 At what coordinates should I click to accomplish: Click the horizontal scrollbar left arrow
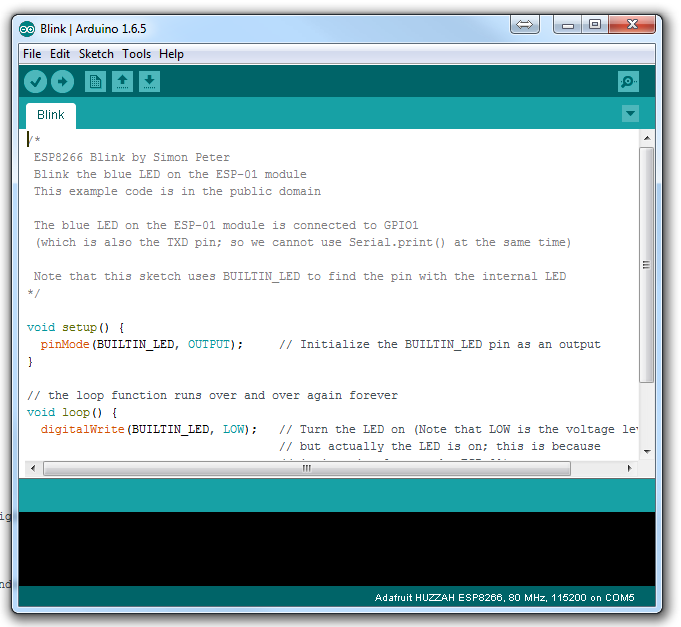click(33, 468)
